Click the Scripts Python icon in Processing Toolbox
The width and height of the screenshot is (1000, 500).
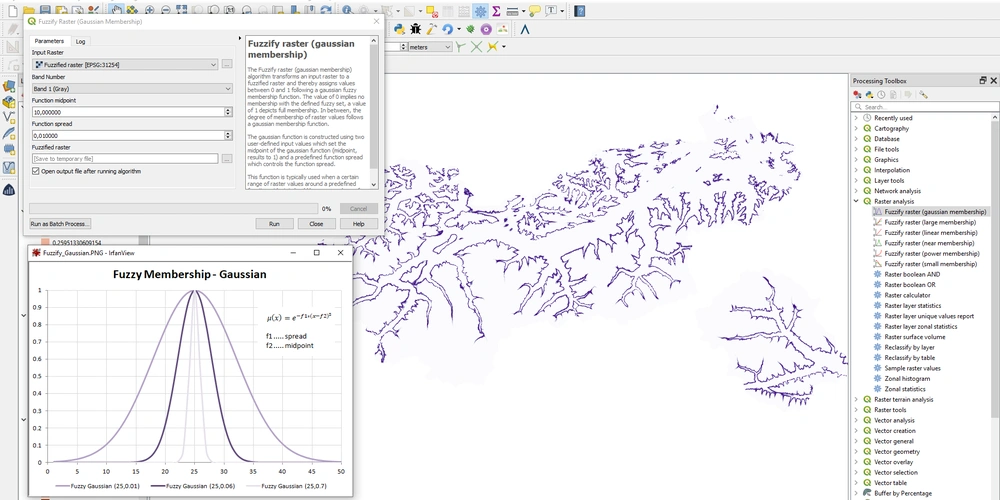point(869,94)
